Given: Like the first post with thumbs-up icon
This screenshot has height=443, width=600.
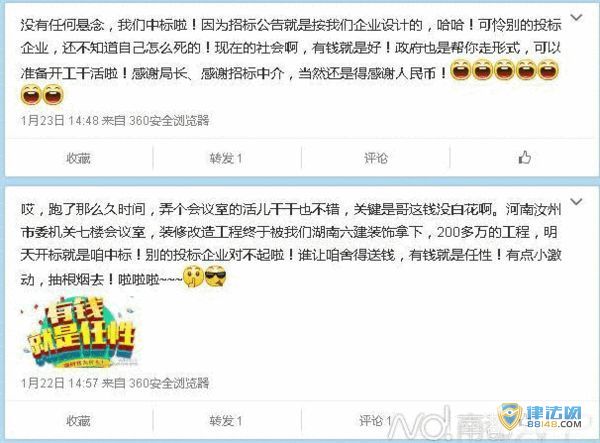Looking at the screenshot, I should [x=525, y=157].
